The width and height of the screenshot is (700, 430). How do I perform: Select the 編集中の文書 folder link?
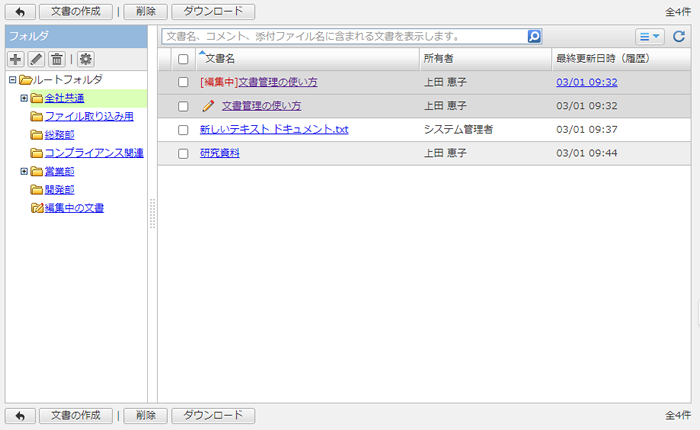tap(74, 208)
